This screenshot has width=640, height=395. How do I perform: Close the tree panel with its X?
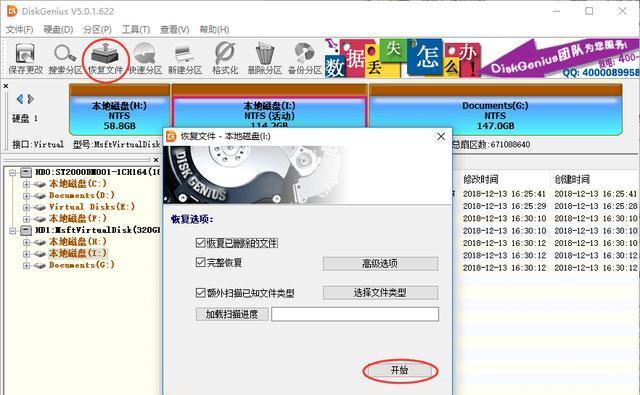point(156,160)
